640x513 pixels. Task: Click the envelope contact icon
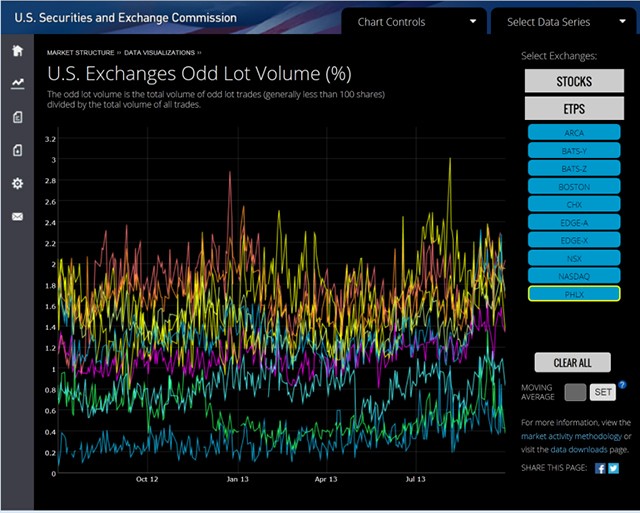pyautogui.click(x=17, y=217)
